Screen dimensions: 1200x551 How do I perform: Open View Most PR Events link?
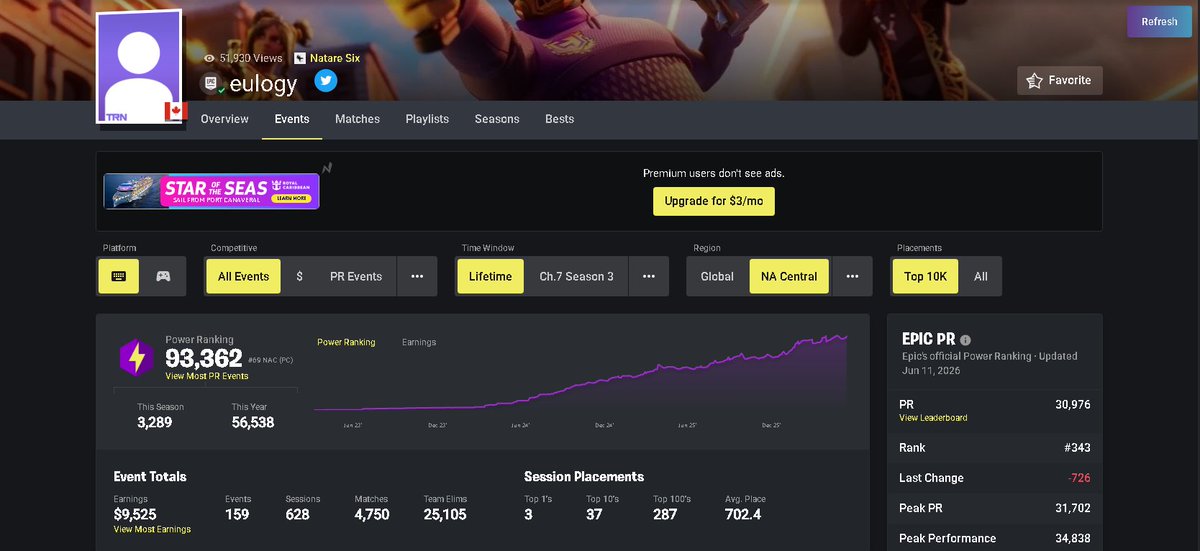(207, 376)
